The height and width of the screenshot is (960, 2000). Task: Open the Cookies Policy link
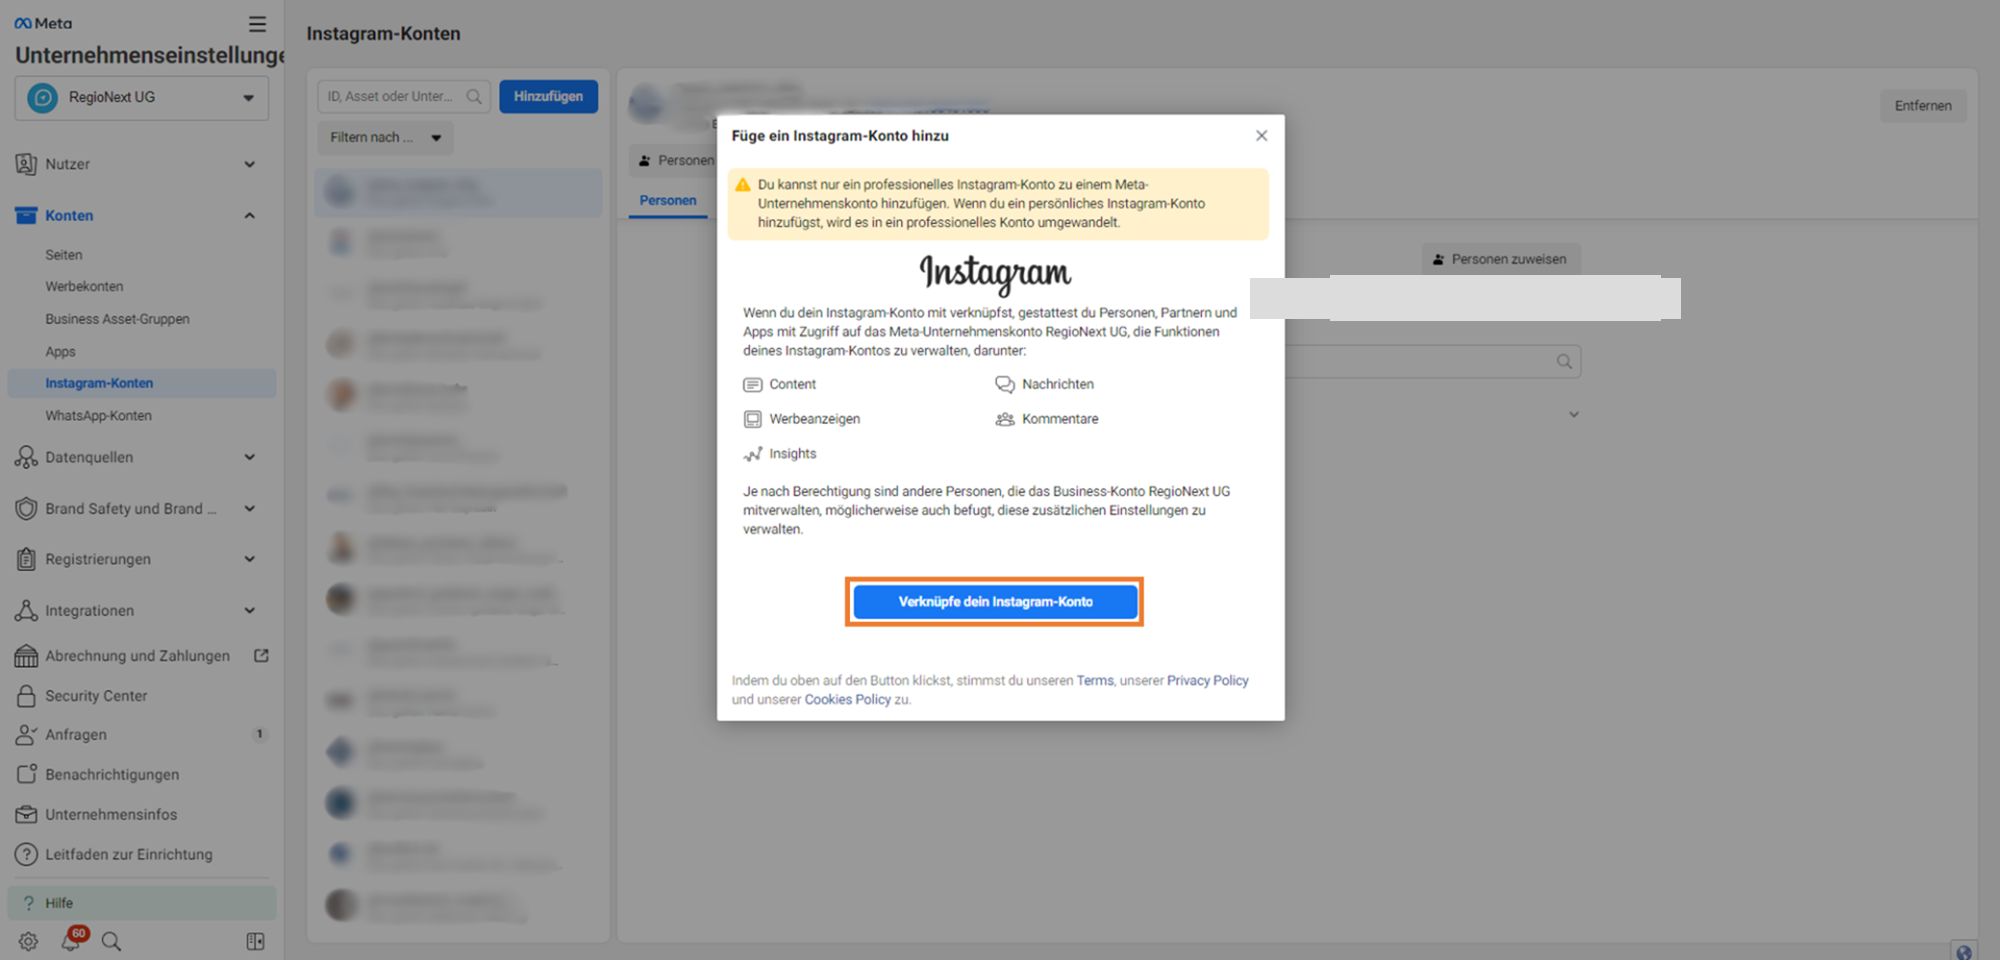847,700
